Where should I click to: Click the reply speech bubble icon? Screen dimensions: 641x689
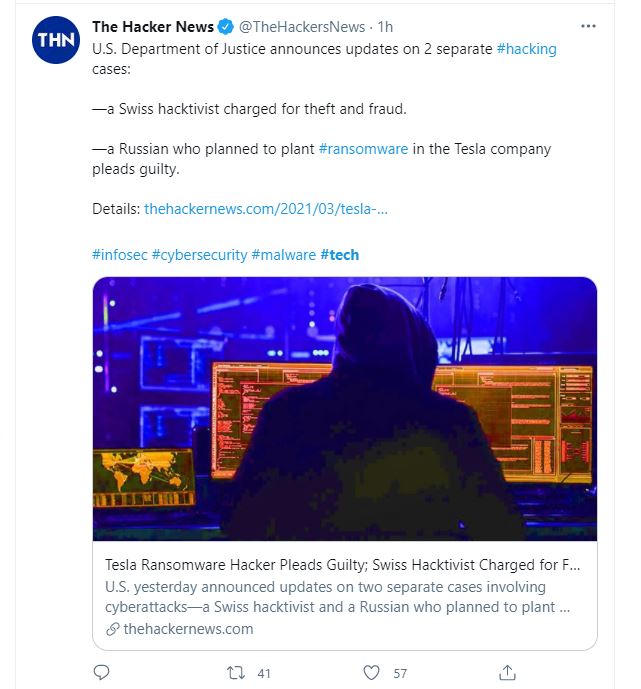pyautogui.click(x=101, y=672)
